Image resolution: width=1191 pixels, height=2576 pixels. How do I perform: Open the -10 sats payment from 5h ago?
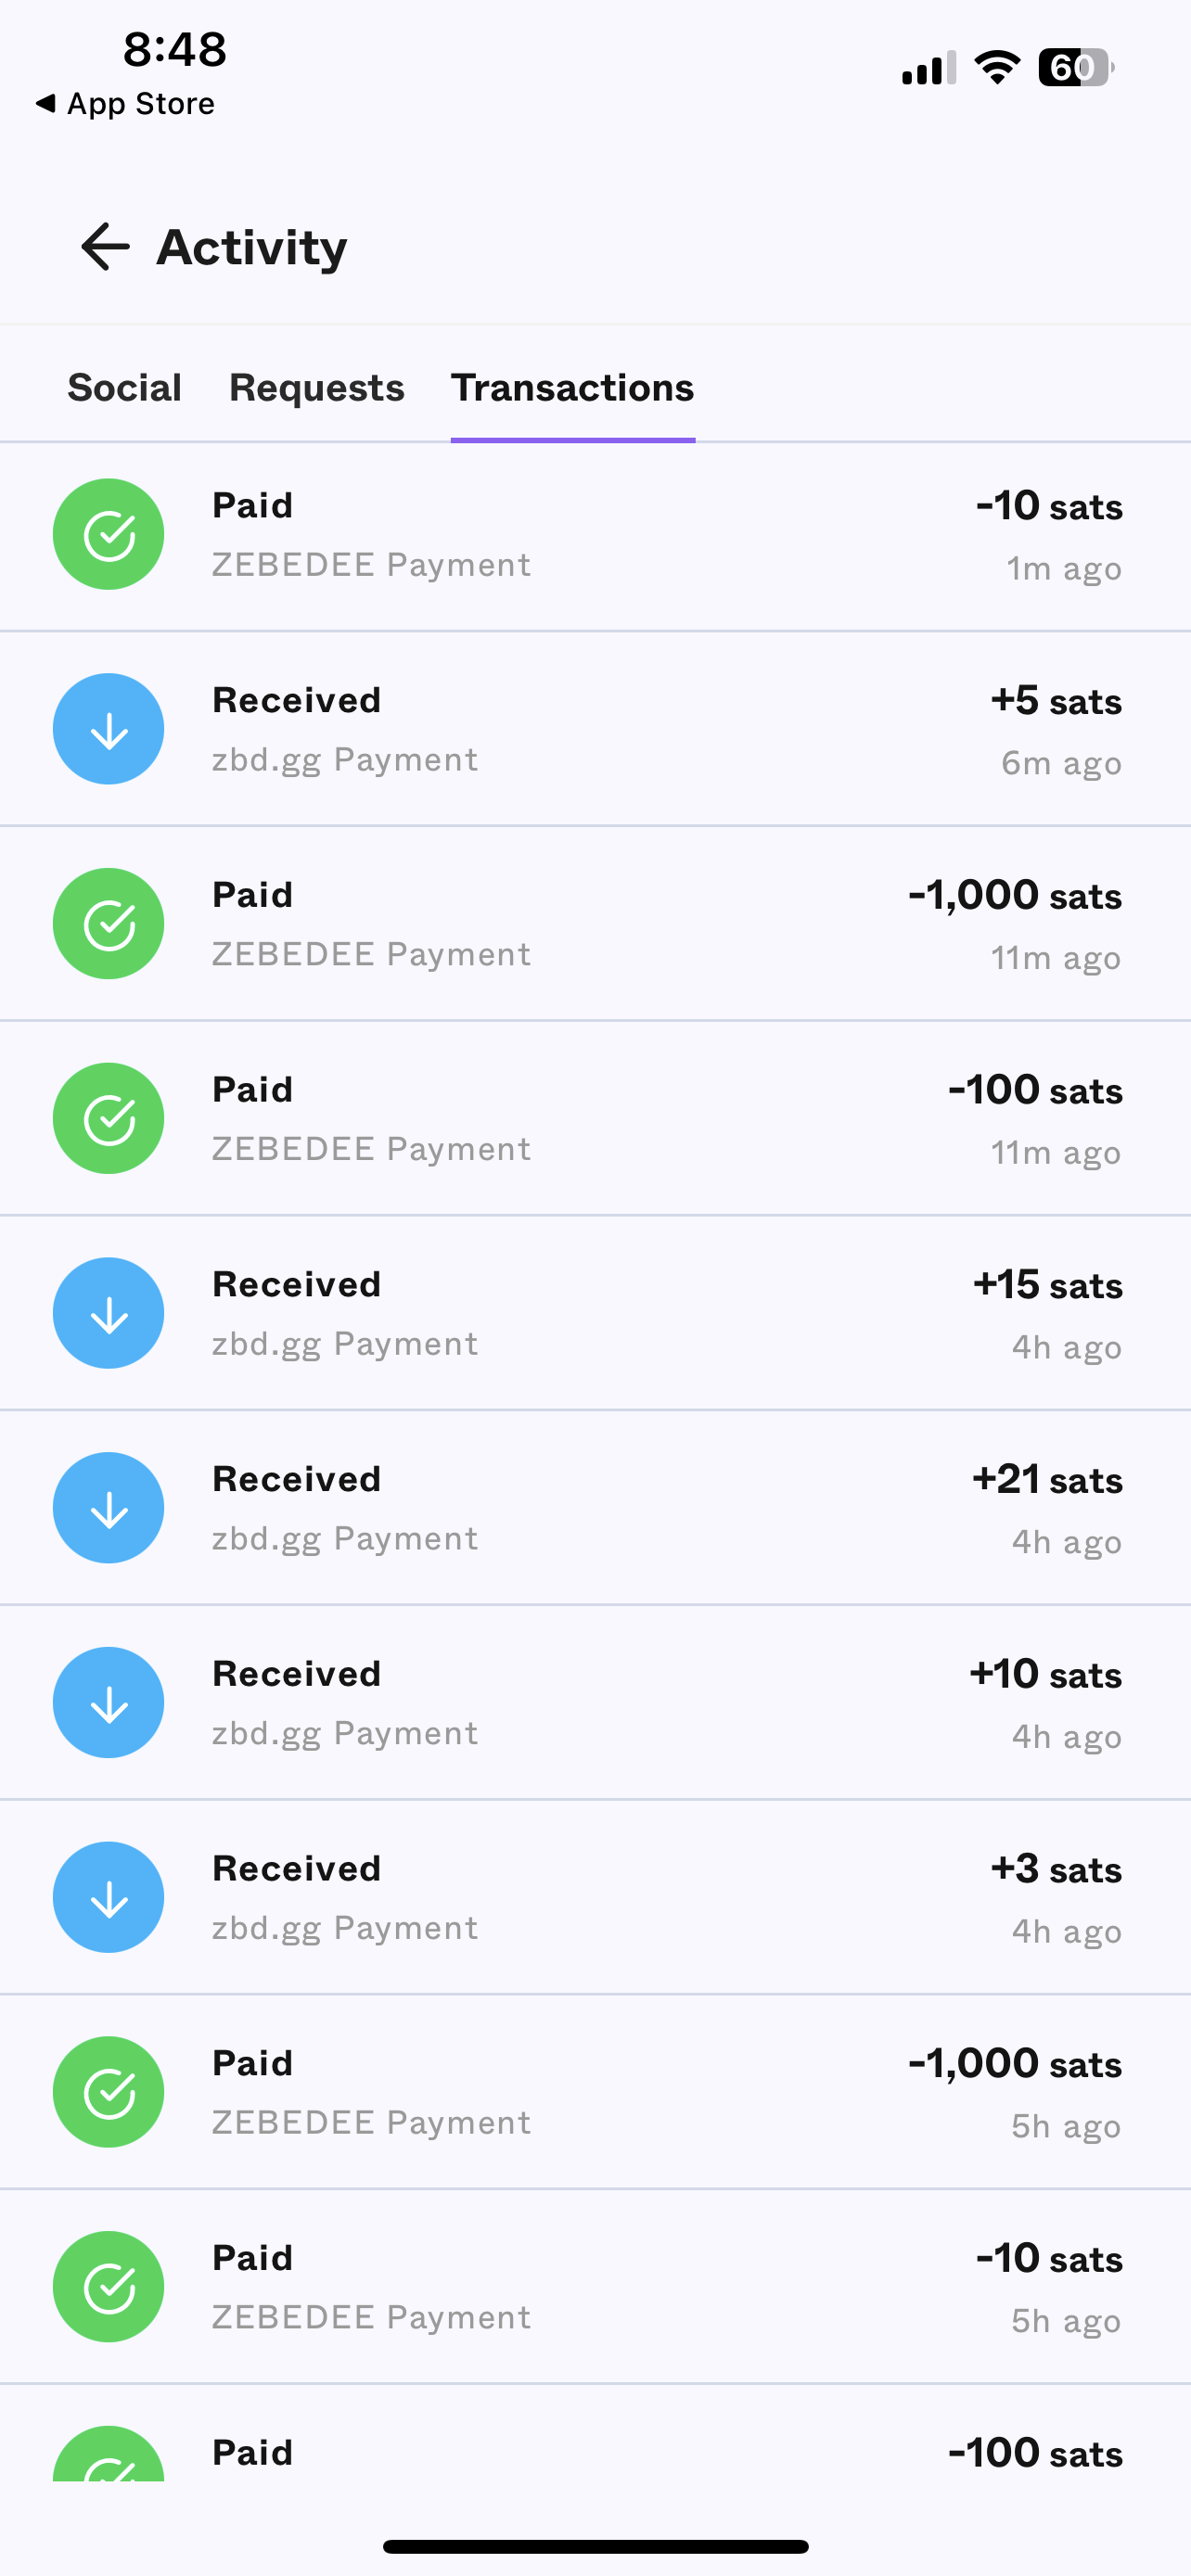pyautogui.click(x=595, y=2287)
